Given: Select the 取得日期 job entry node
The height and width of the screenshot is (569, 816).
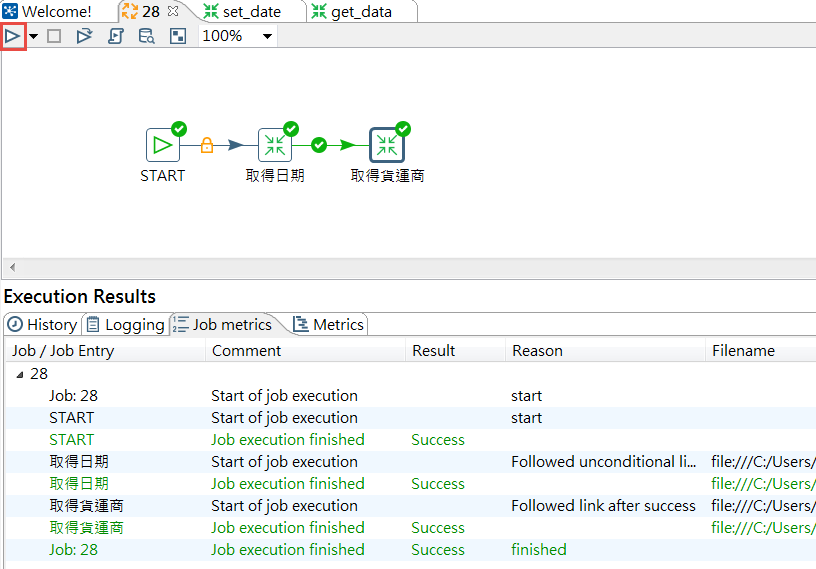Looking at the screenshot, I should point(275,145).
